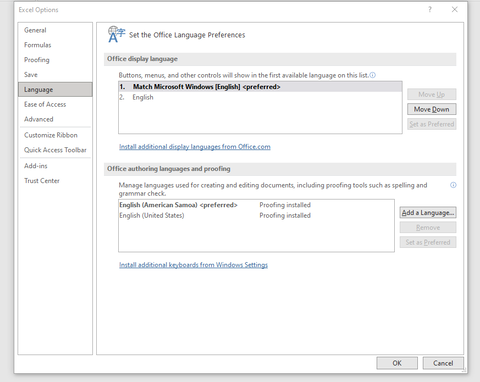Select the Language category in sidebar
The height and width of the screenshot is (382, 480).
coord(55,89)
